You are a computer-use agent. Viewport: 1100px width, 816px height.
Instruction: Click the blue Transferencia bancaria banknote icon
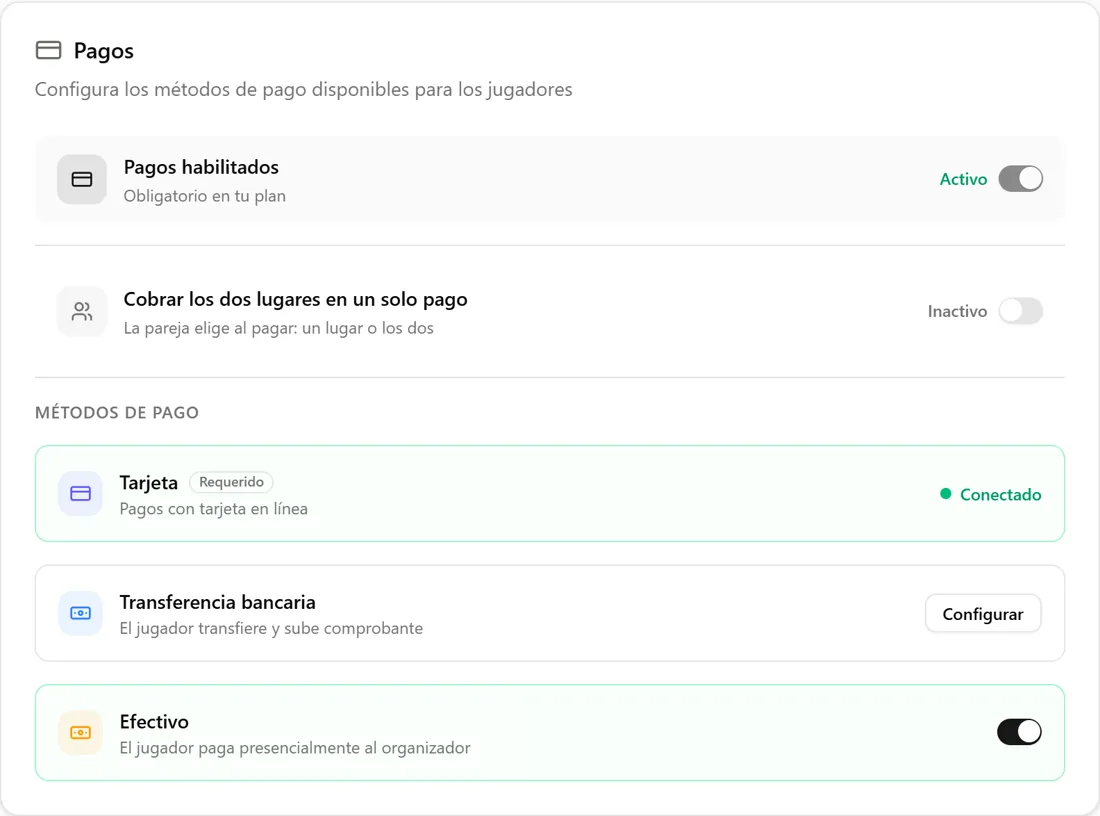(x=81, y=613)
